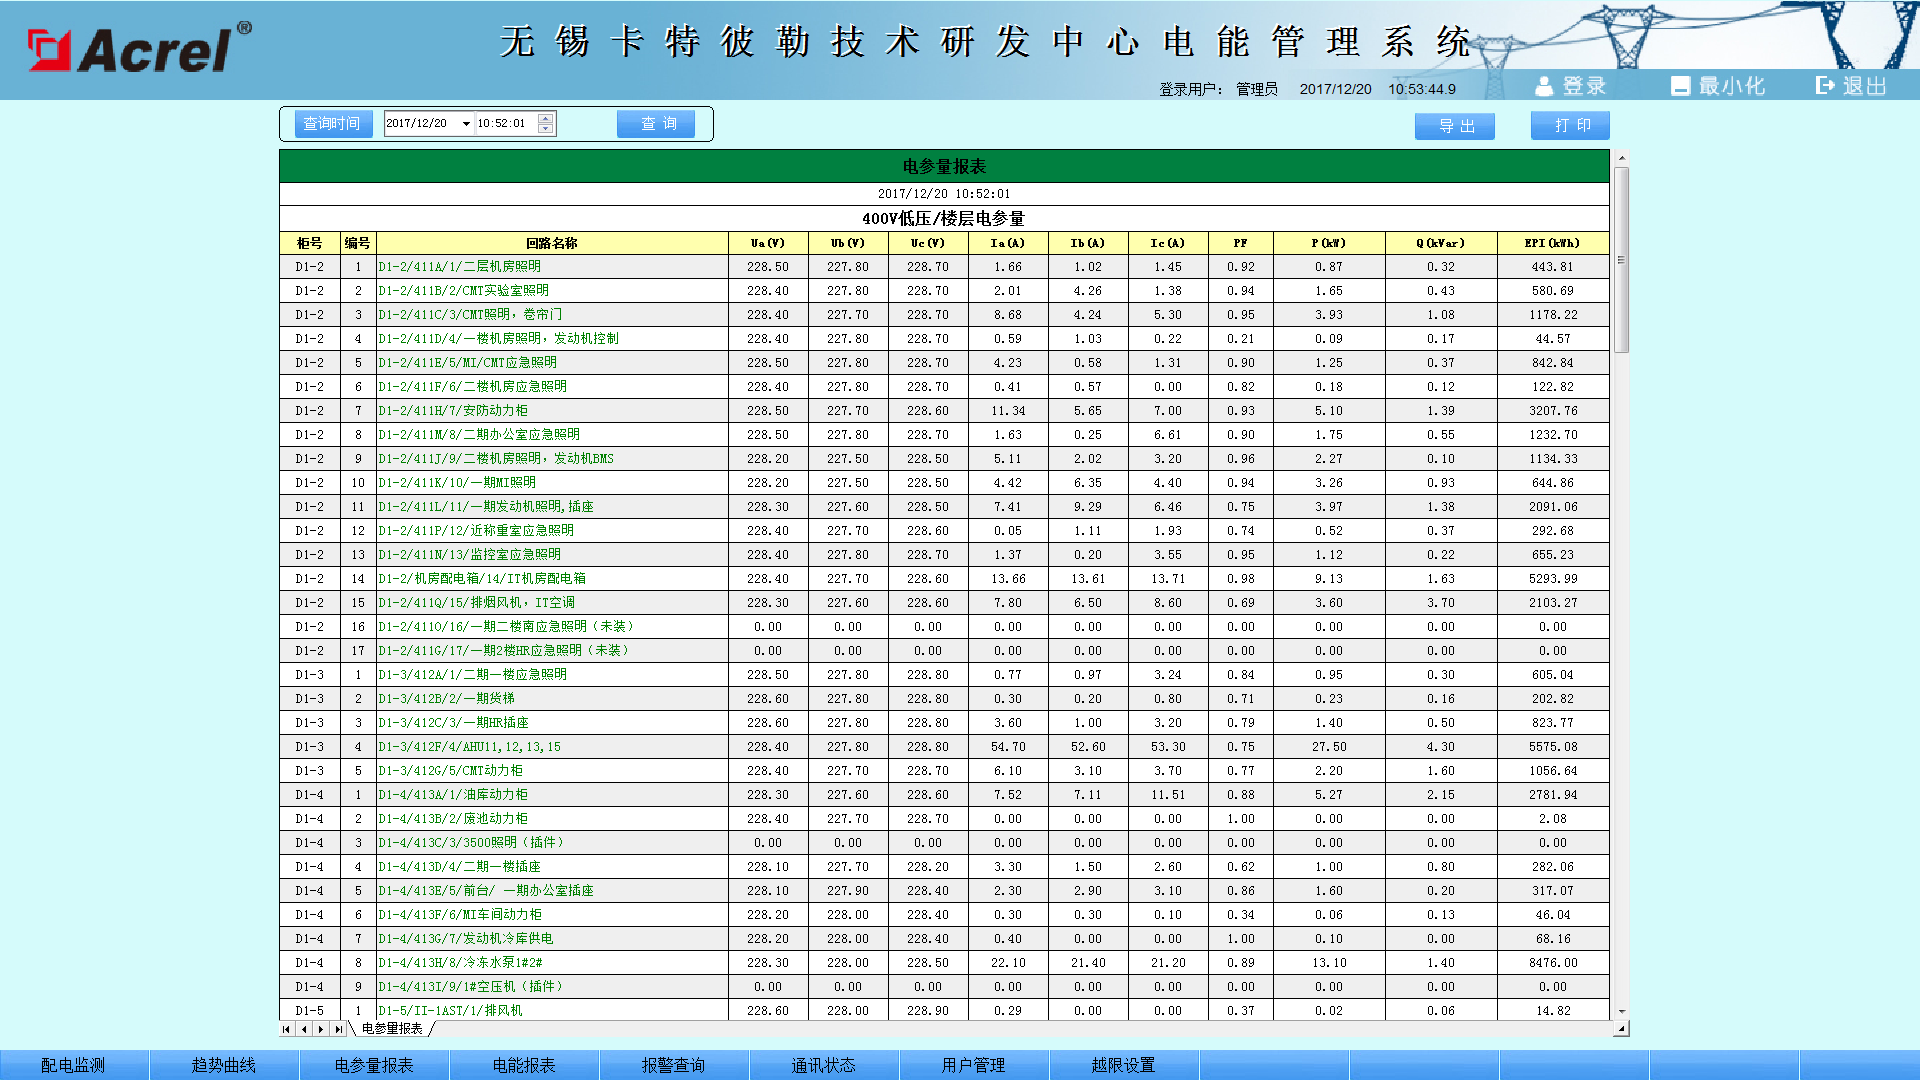
Task: Open the query date dropdown calendar
Action: click(x=466, y=124)
